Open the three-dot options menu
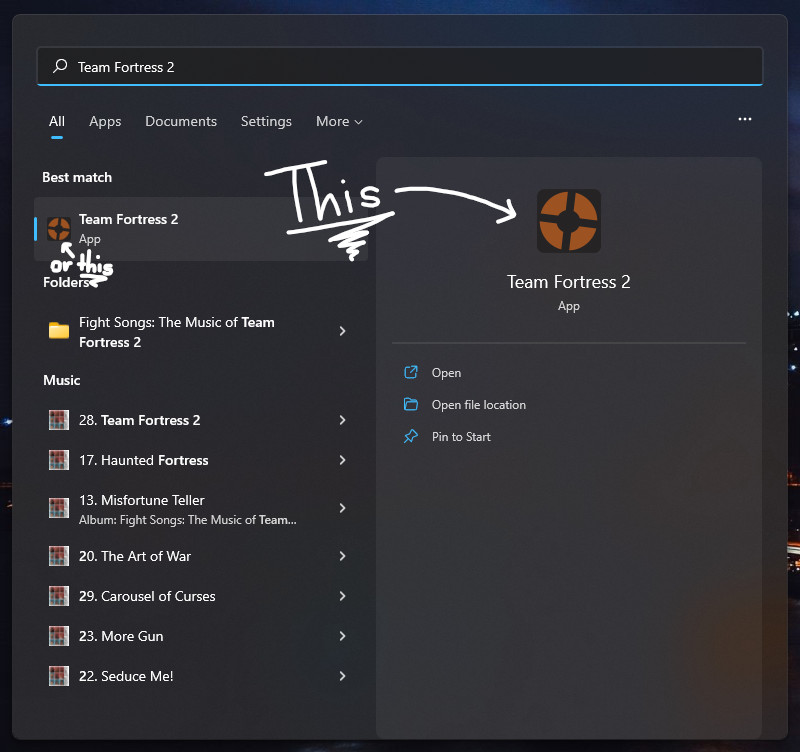Screen dimensions: 800x752 coord(745,119)
